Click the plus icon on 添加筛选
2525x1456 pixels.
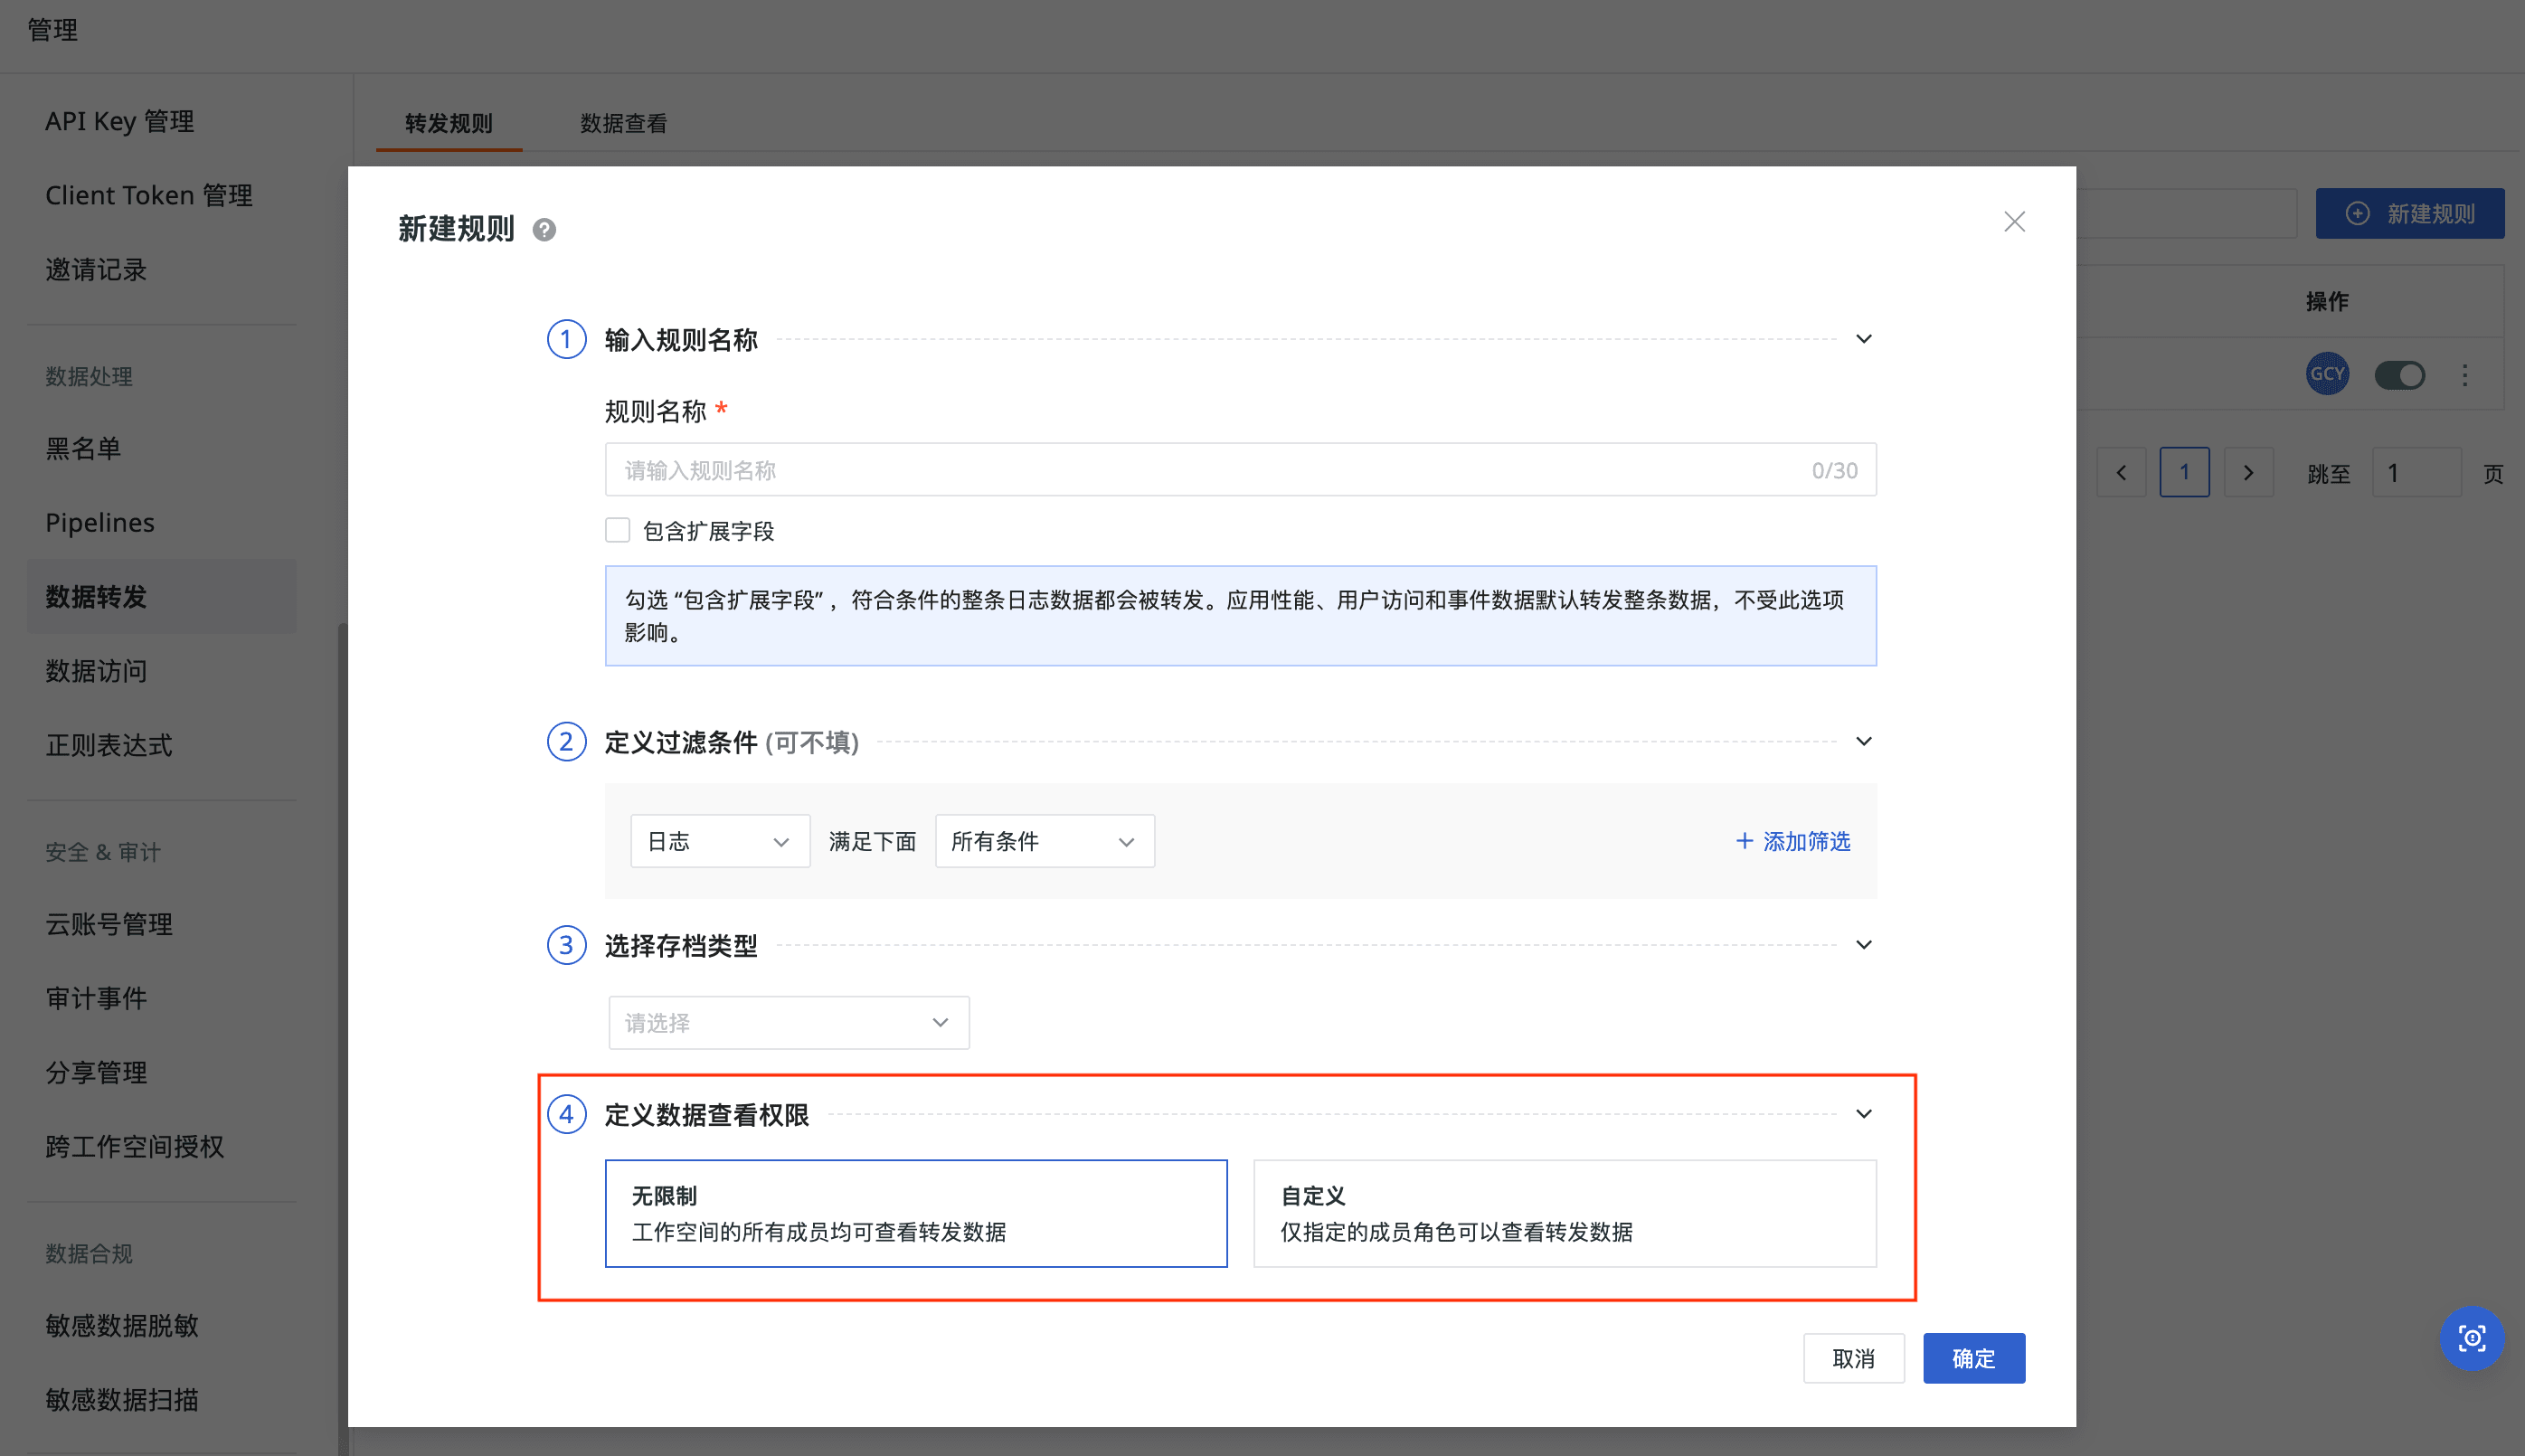pyautogui.click(x=1744, y=841)
